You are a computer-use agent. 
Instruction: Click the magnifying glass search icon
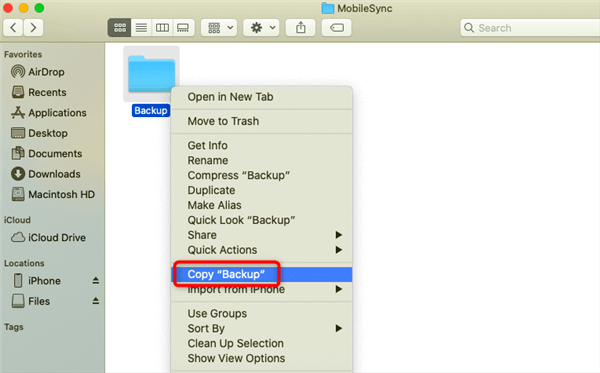pos(469,28)
